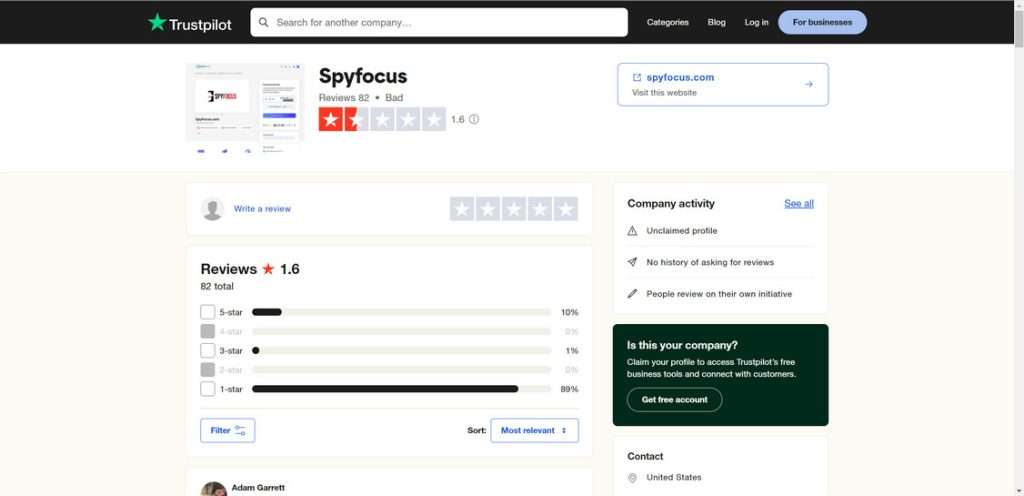Open the Blog menu item
Viewport: 1024px width, 496px height.
coord(716,22)
